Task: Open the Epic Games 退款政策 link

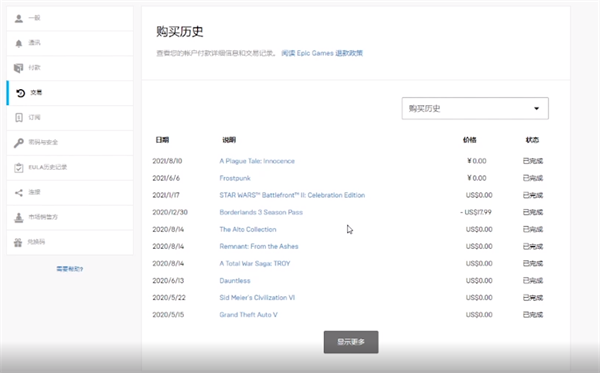Action: [x=322, y=53]
